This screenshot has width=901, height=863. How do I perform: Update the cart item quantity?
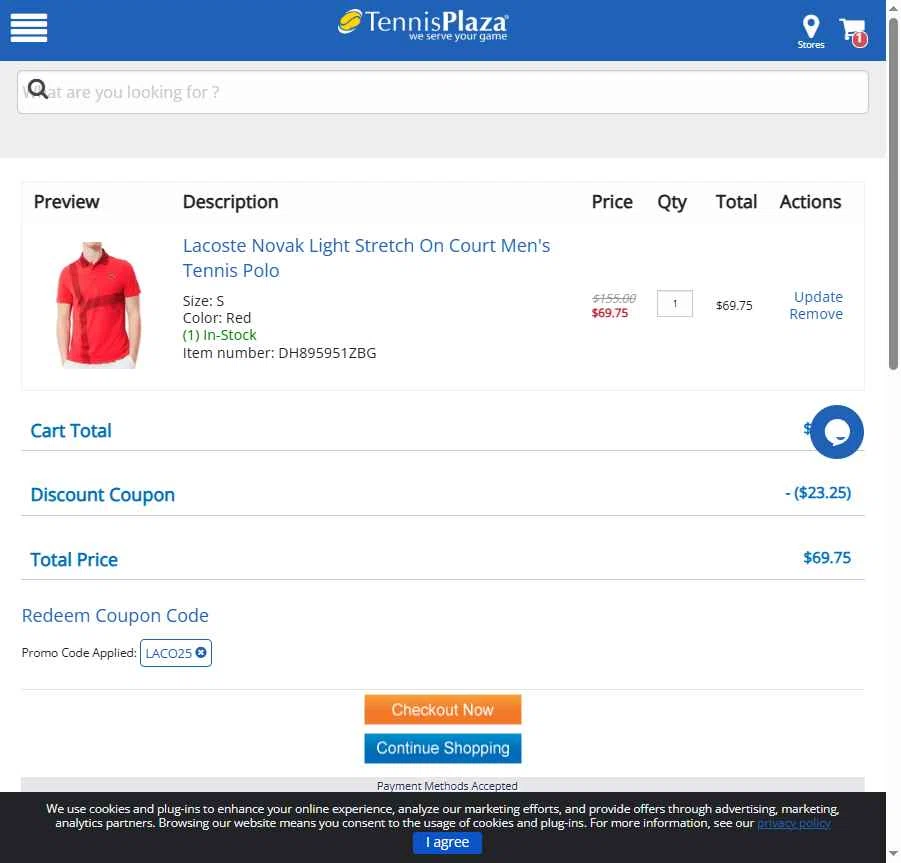[818, 296]
